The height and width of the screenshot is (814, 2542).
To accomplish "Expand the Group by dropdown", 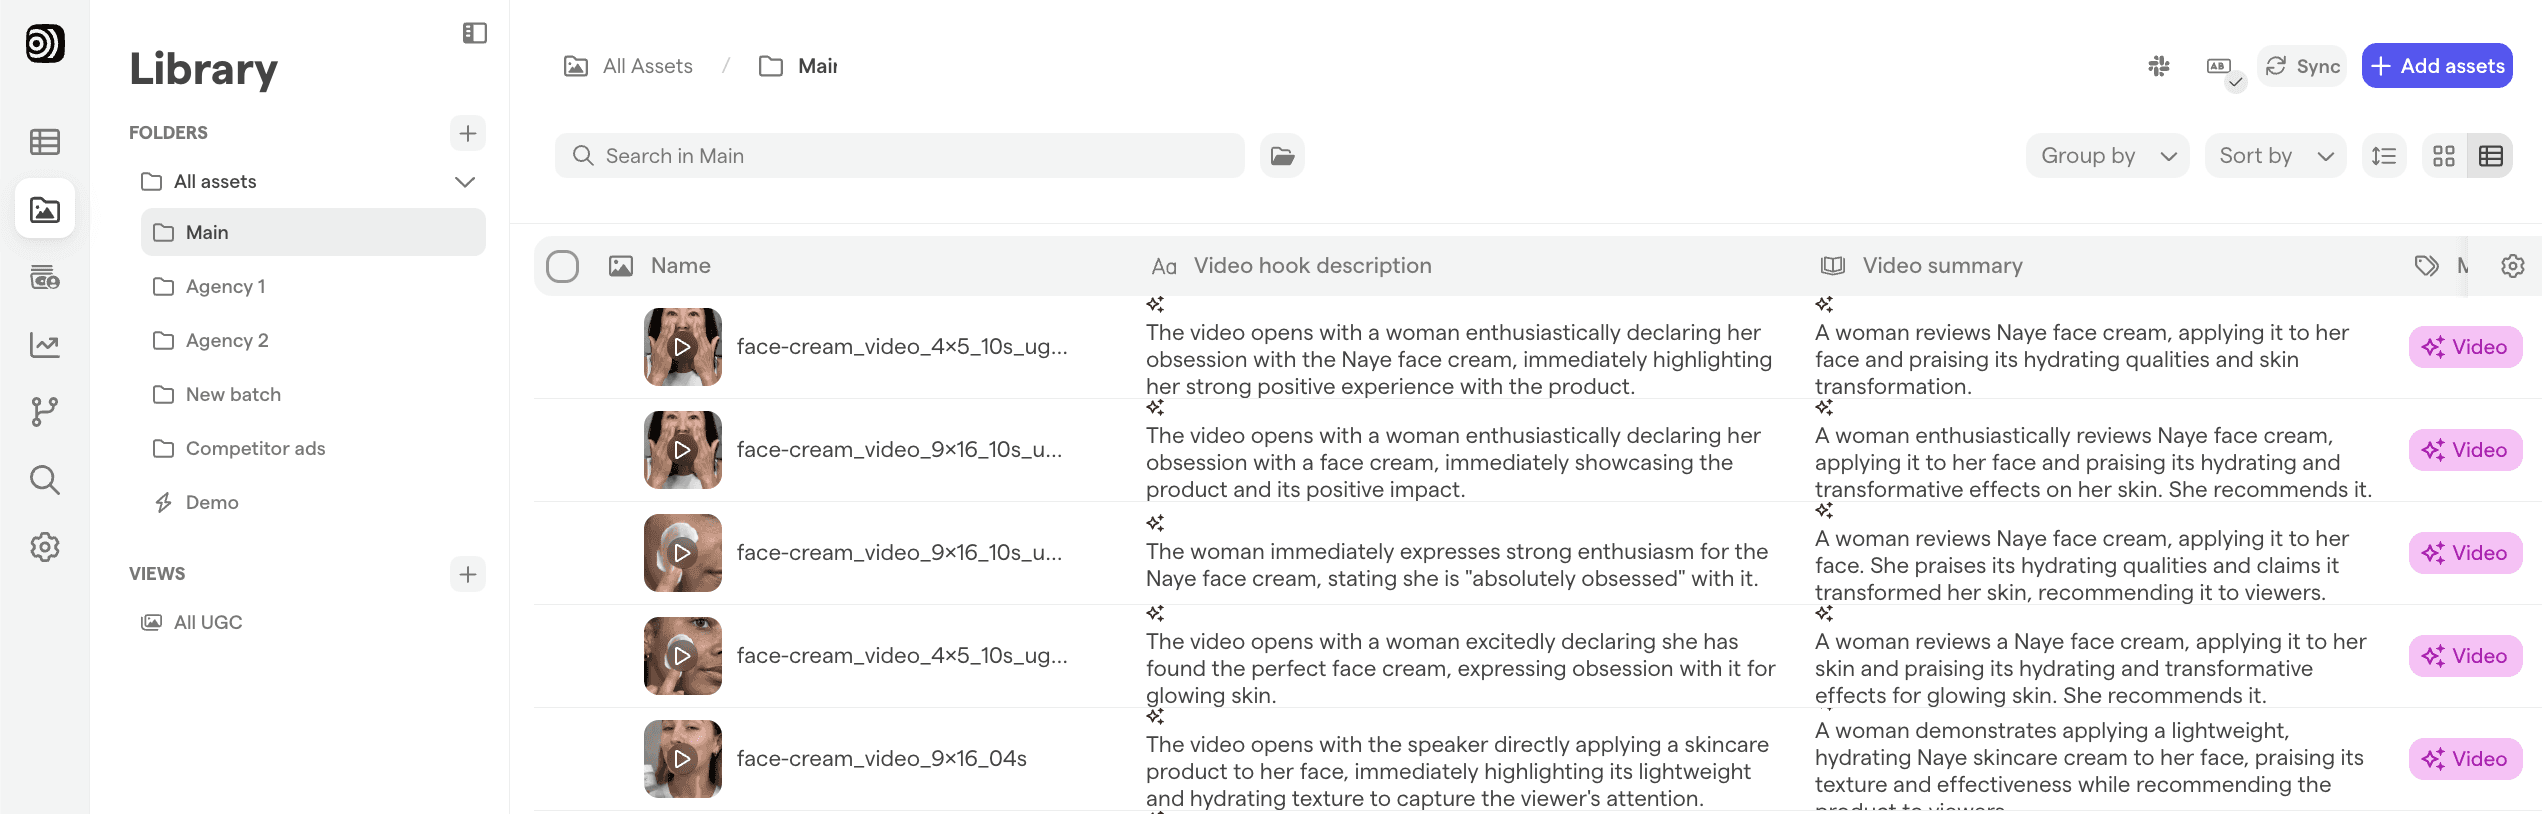I will pyautogui.click(x=2108, y=156).
